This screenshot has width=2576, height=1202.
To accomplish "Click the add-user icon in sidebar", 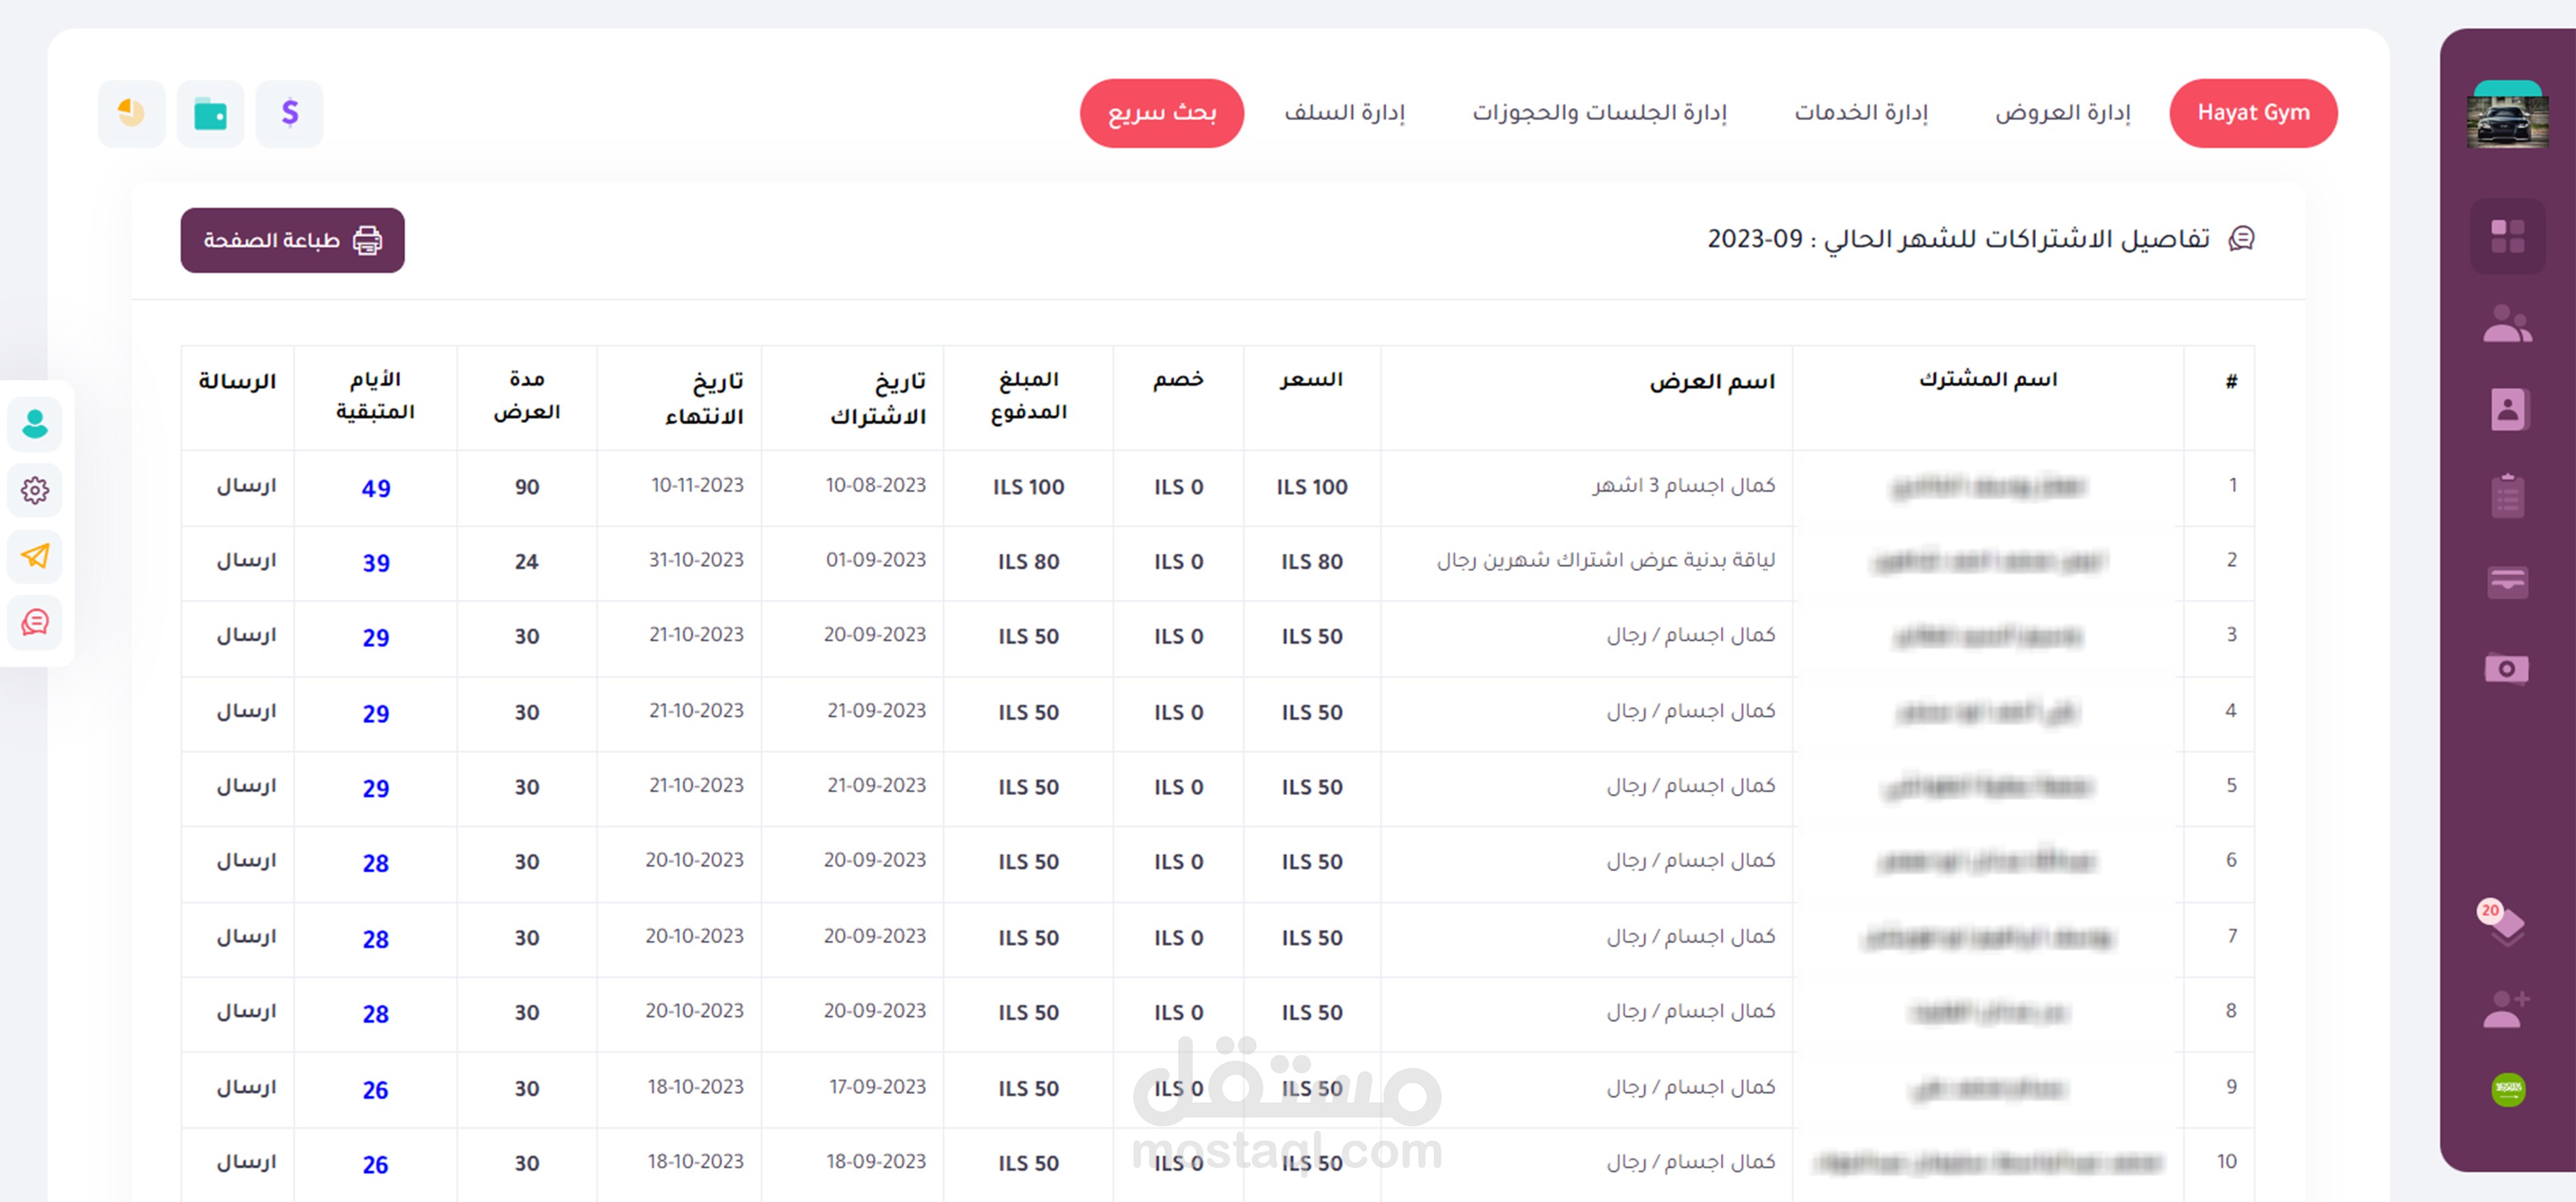I will tap(2506, 1009).
